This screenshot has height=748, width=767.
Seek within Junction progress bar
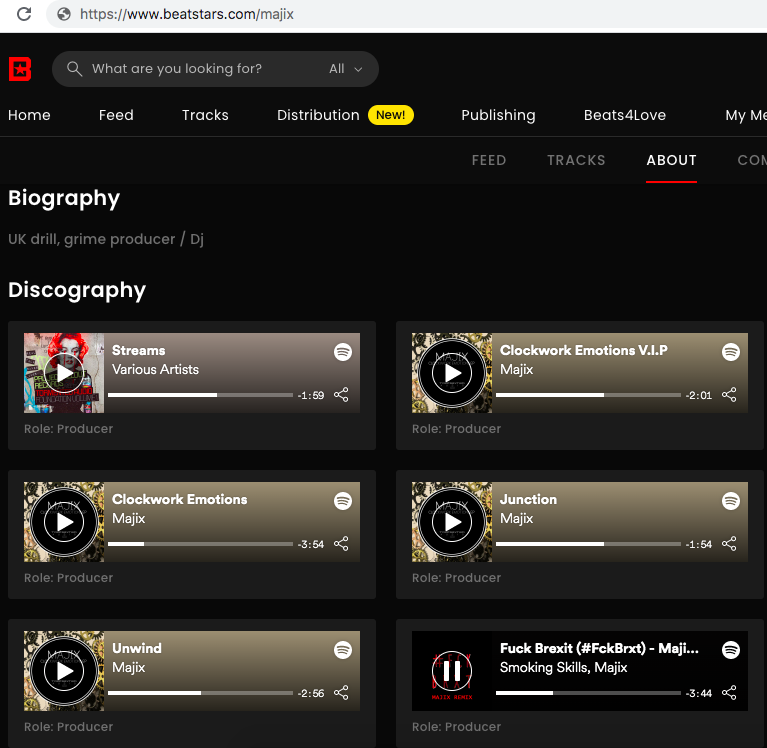click(x=588, y=544)
